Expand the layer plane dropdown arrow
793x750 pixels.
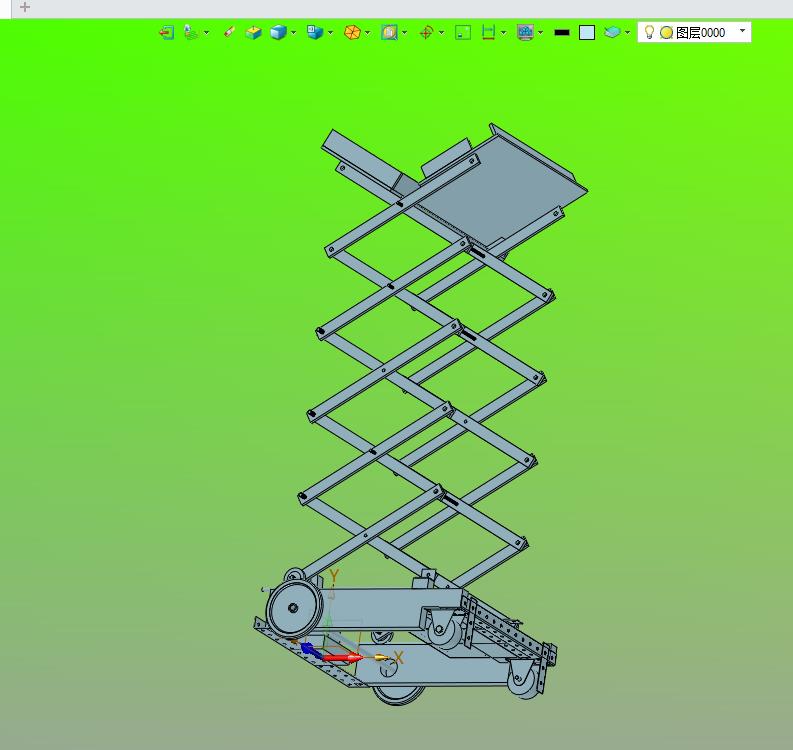[628, 32]
